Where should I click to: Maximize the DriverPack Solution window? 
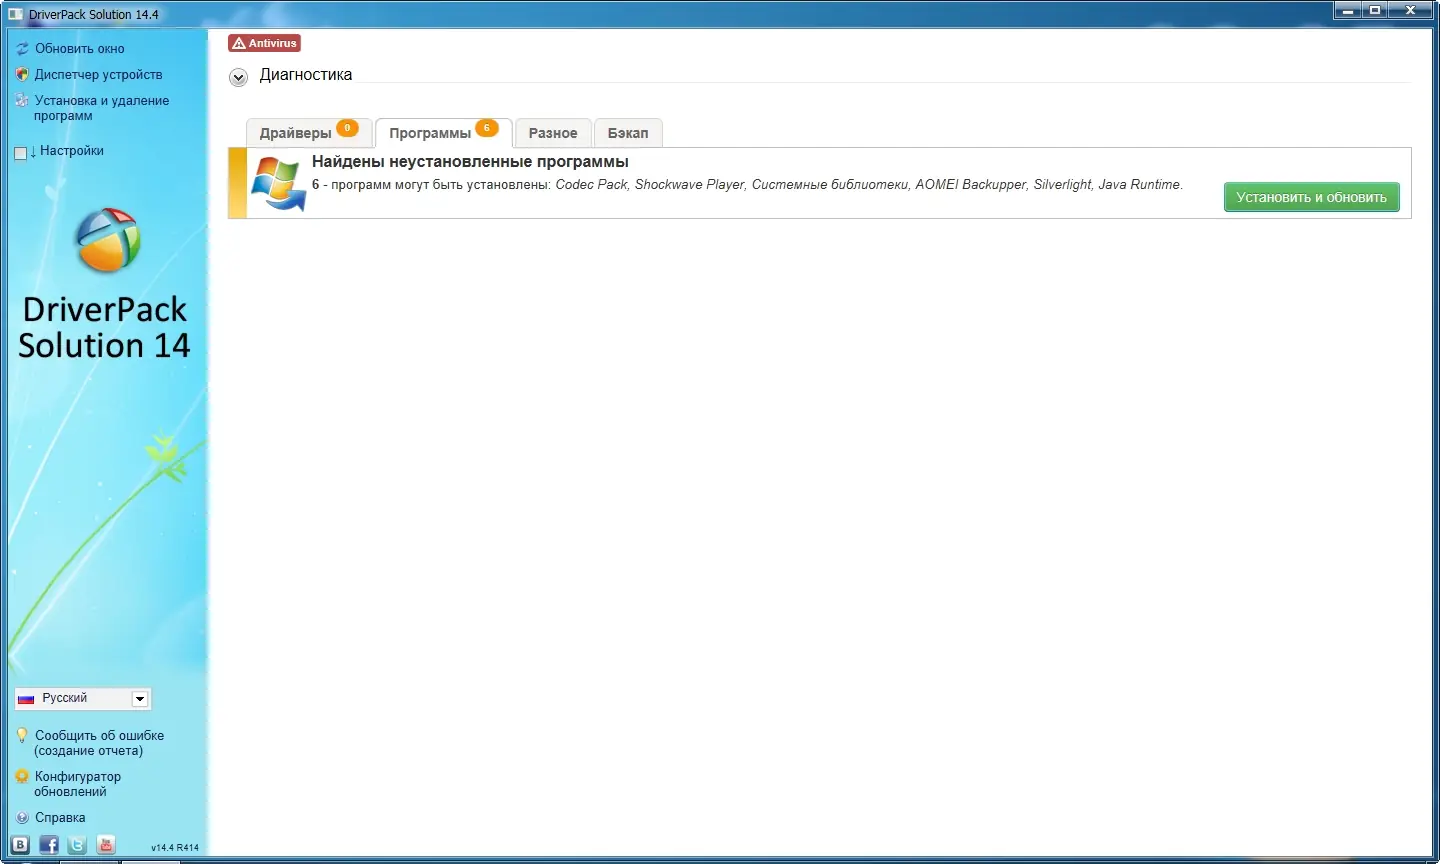[1375, 10]
